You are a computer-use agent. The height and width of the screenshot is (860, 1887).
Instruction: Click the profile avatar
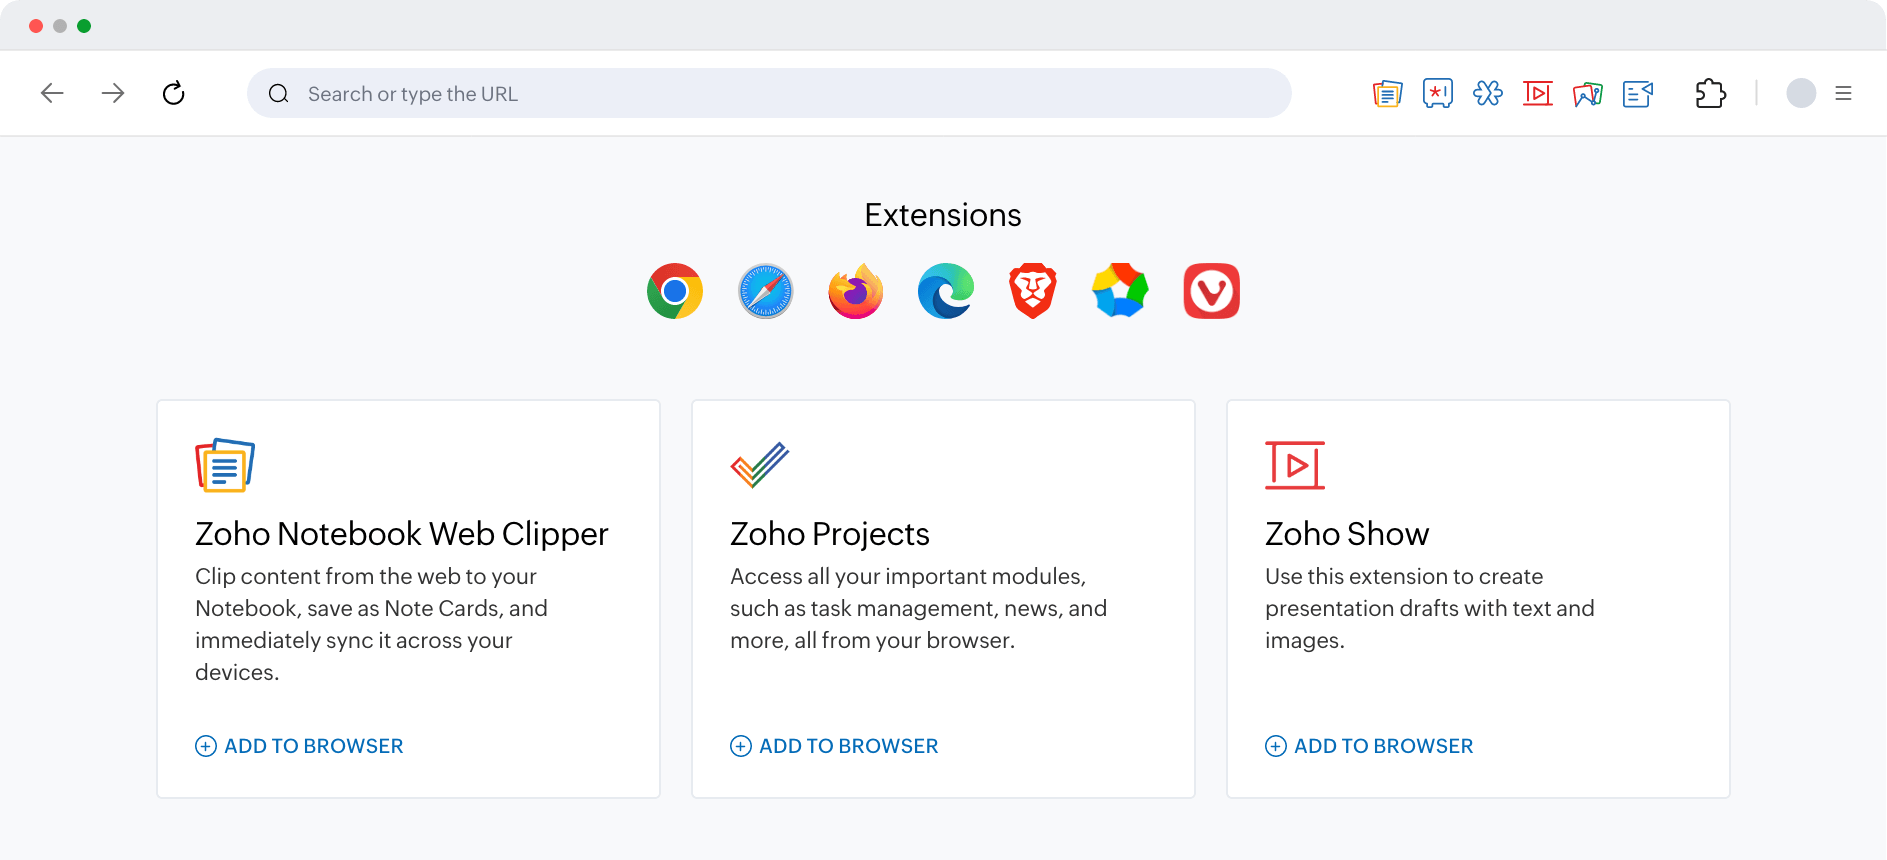pyautogui.click(x=1801, y=93)
